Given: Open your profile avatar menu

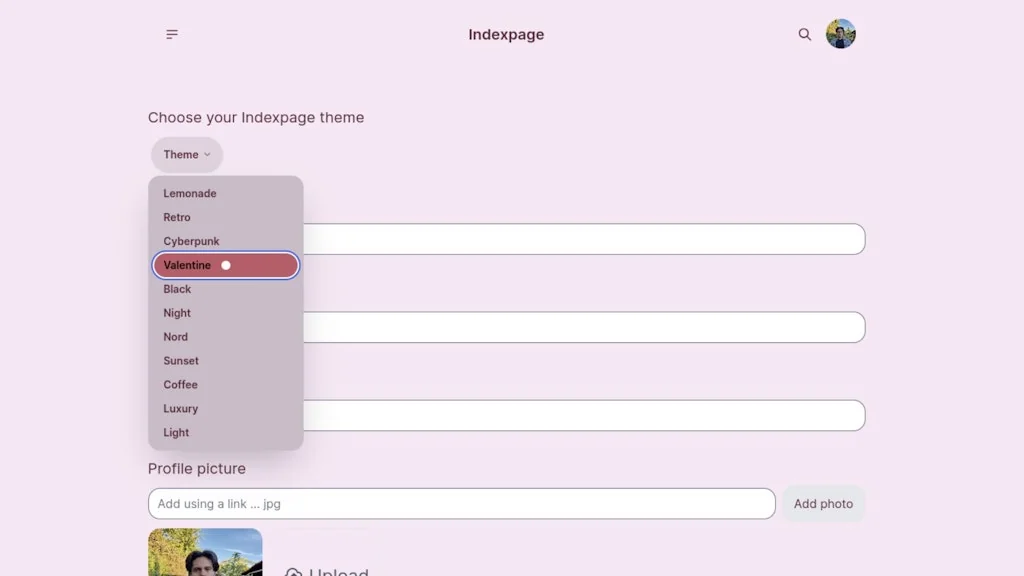Looking at the screenshot, I should 840,33.
